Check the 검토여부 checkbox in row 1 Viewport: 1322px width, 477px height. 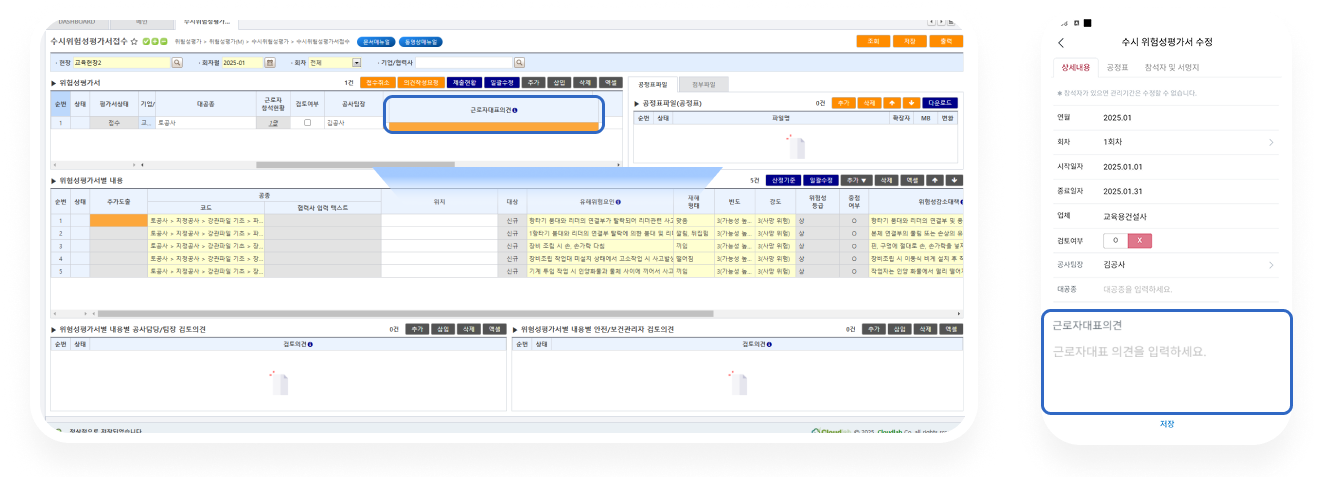(x=307, y=123)
